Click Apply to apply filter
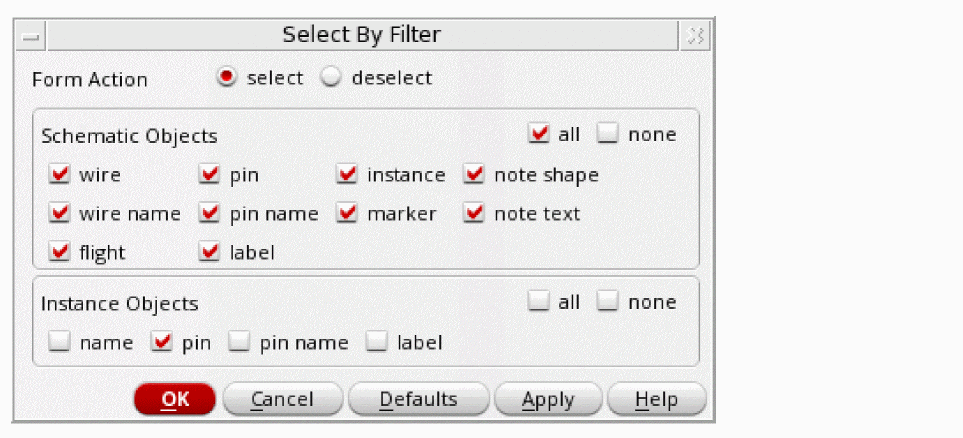This screenshot has height=438, width=963. pyautogui.click(x=548, y=399)
